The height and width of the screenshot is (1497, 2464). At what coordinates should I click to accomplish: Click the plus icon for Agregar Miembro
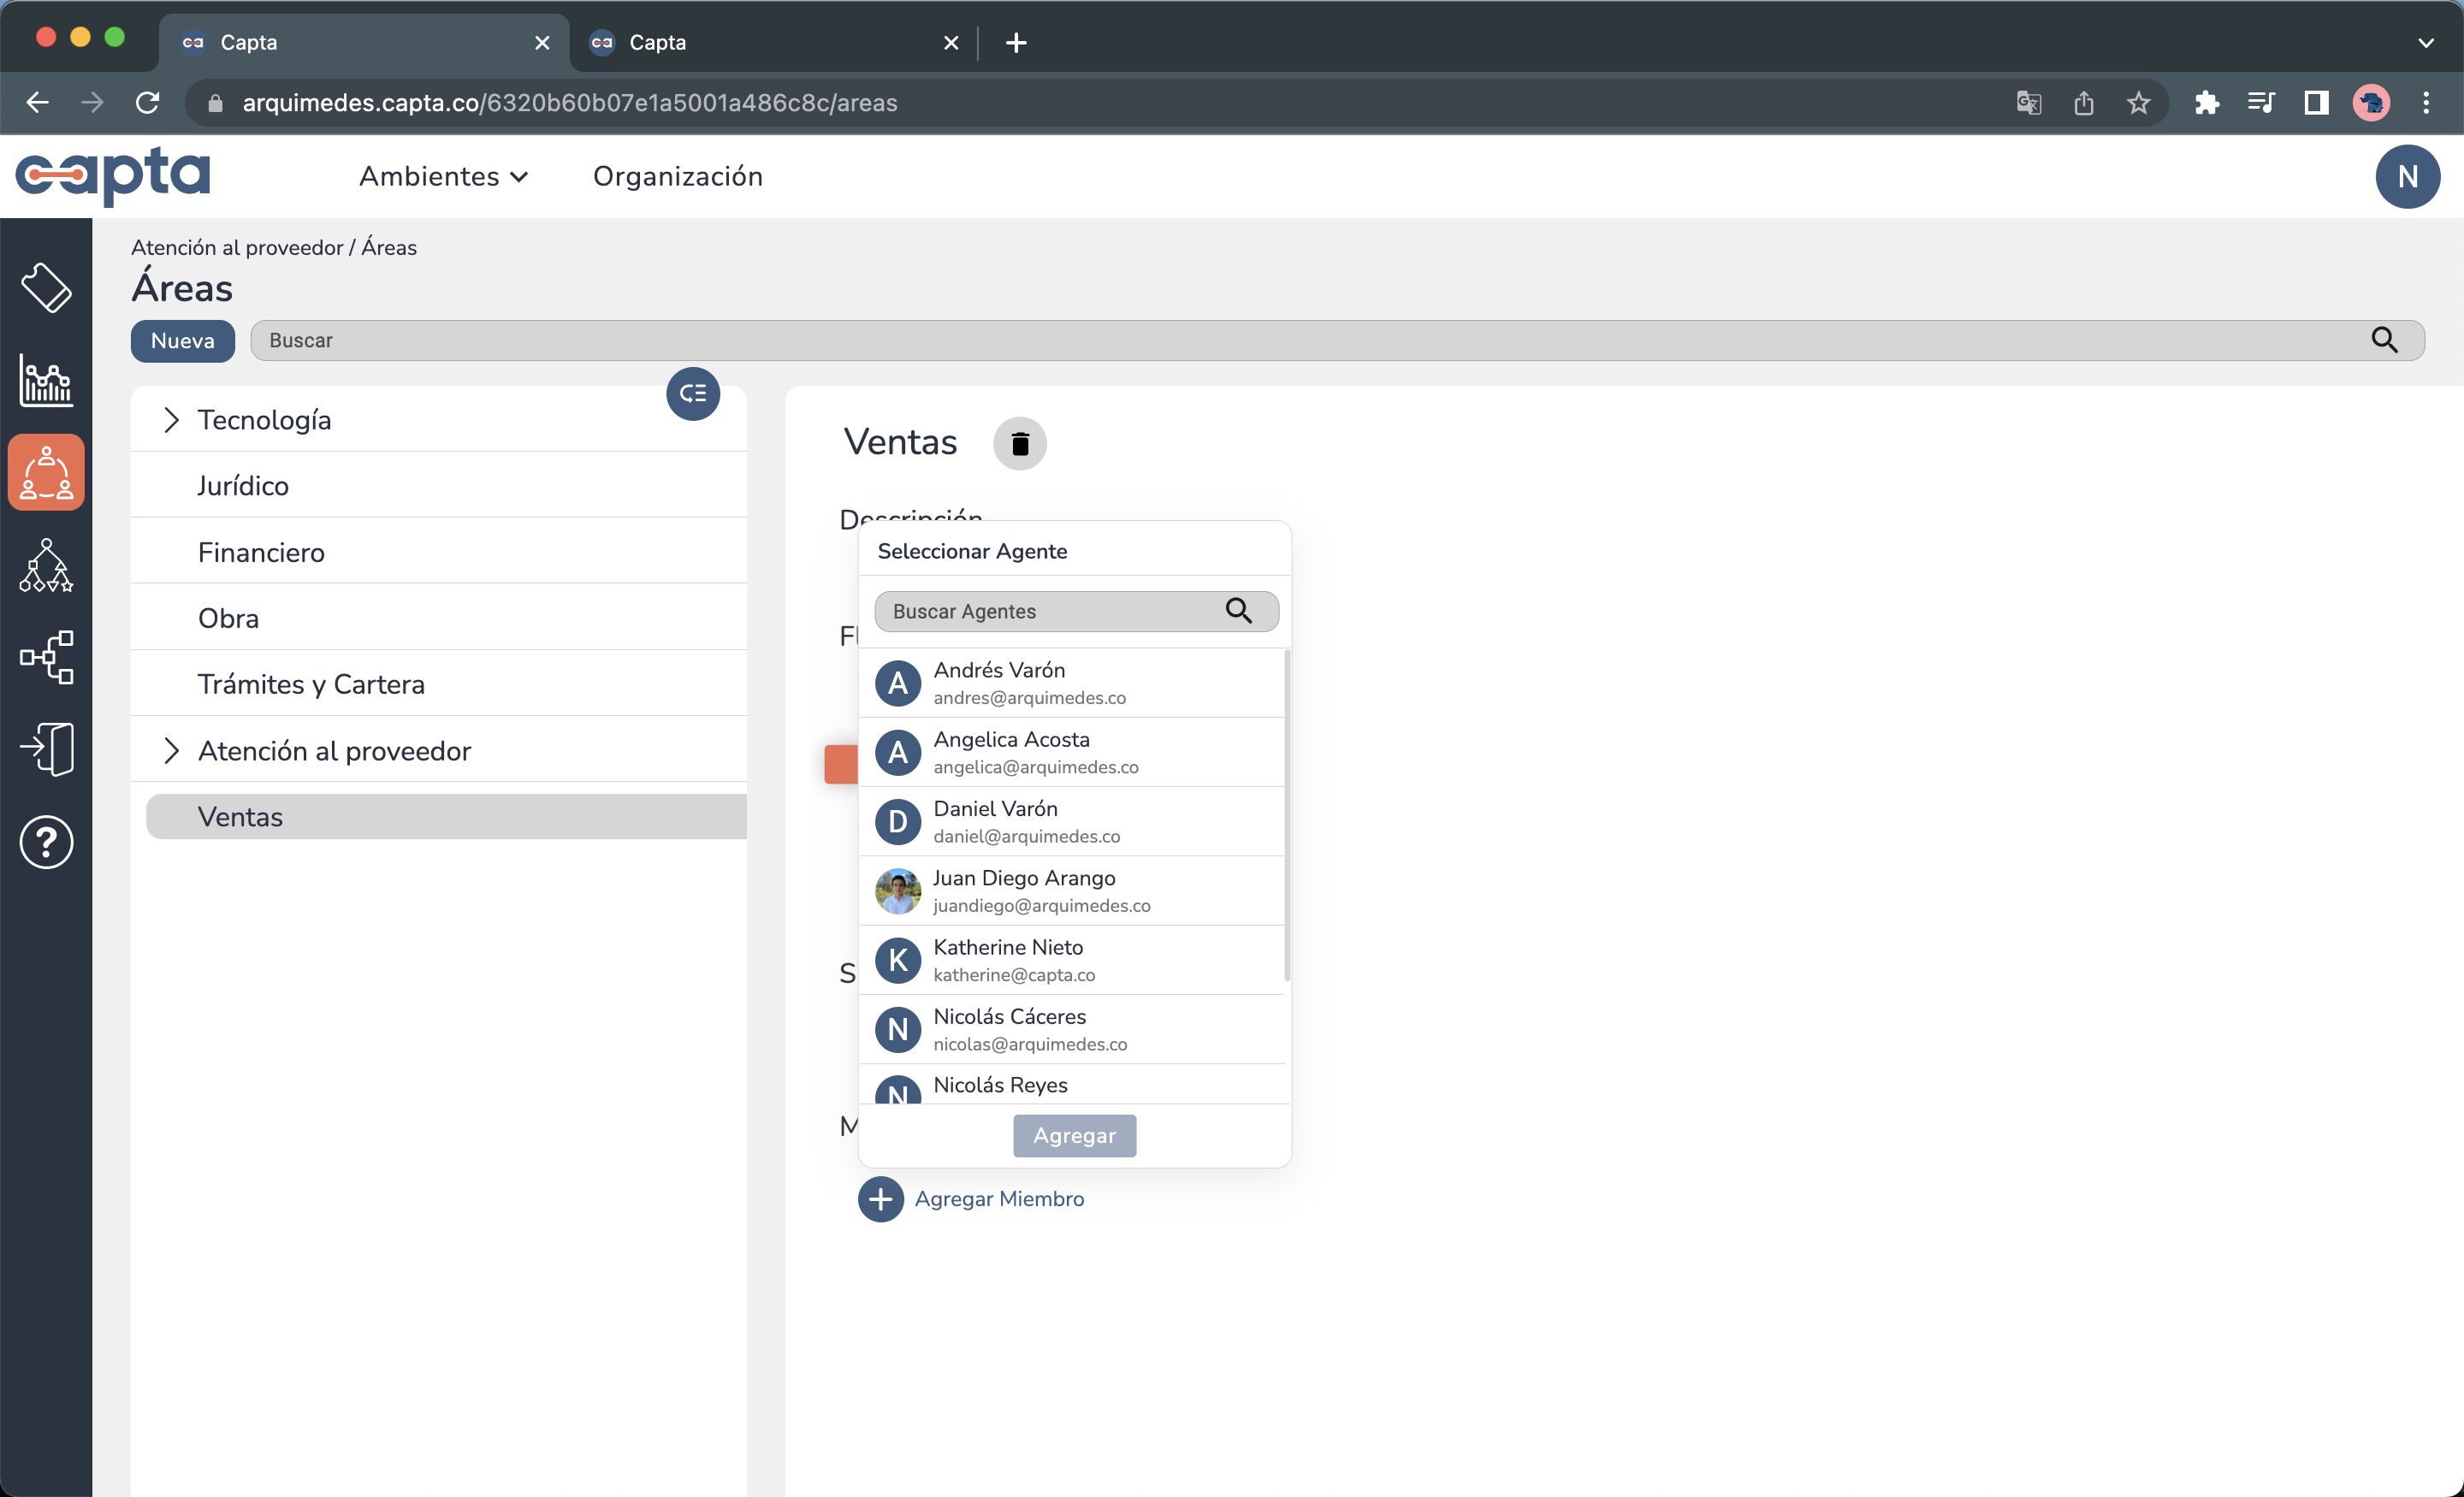coord(880,1198)
